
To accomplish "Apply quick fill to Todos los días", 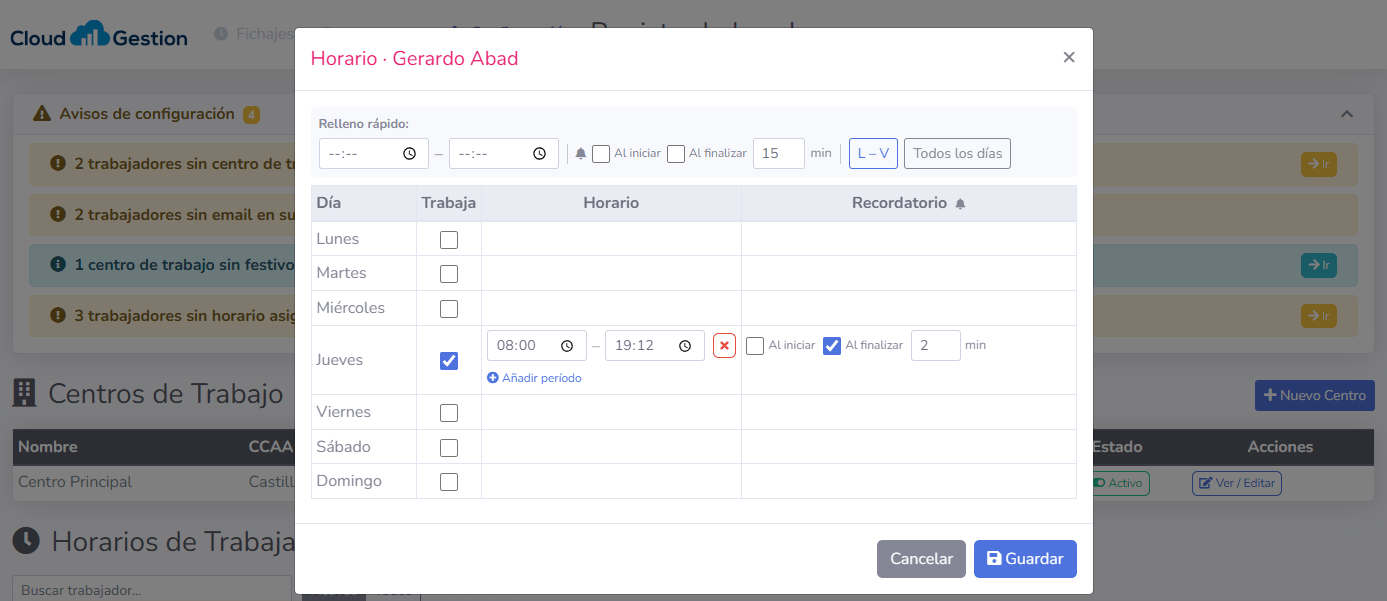I will (x=957, y=153).
